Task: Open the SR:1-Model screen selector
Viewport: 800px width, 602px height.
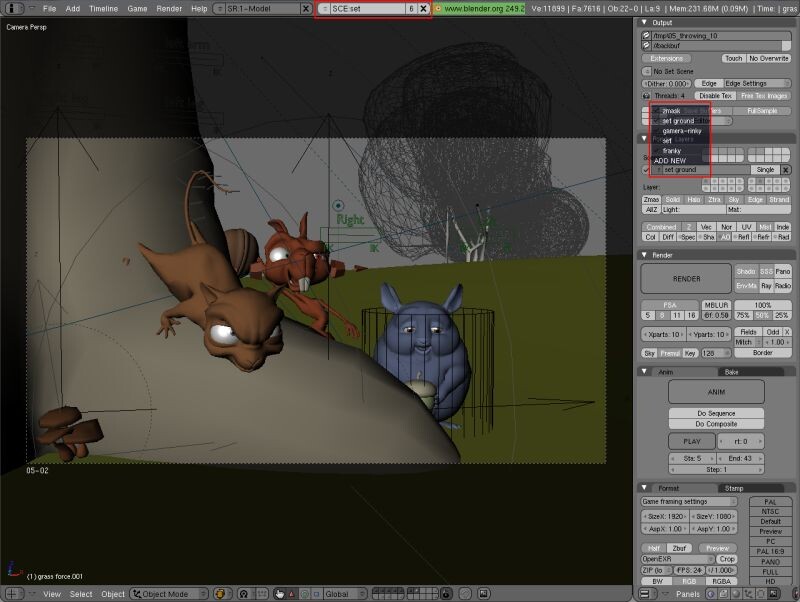Action: click(220, 9)
